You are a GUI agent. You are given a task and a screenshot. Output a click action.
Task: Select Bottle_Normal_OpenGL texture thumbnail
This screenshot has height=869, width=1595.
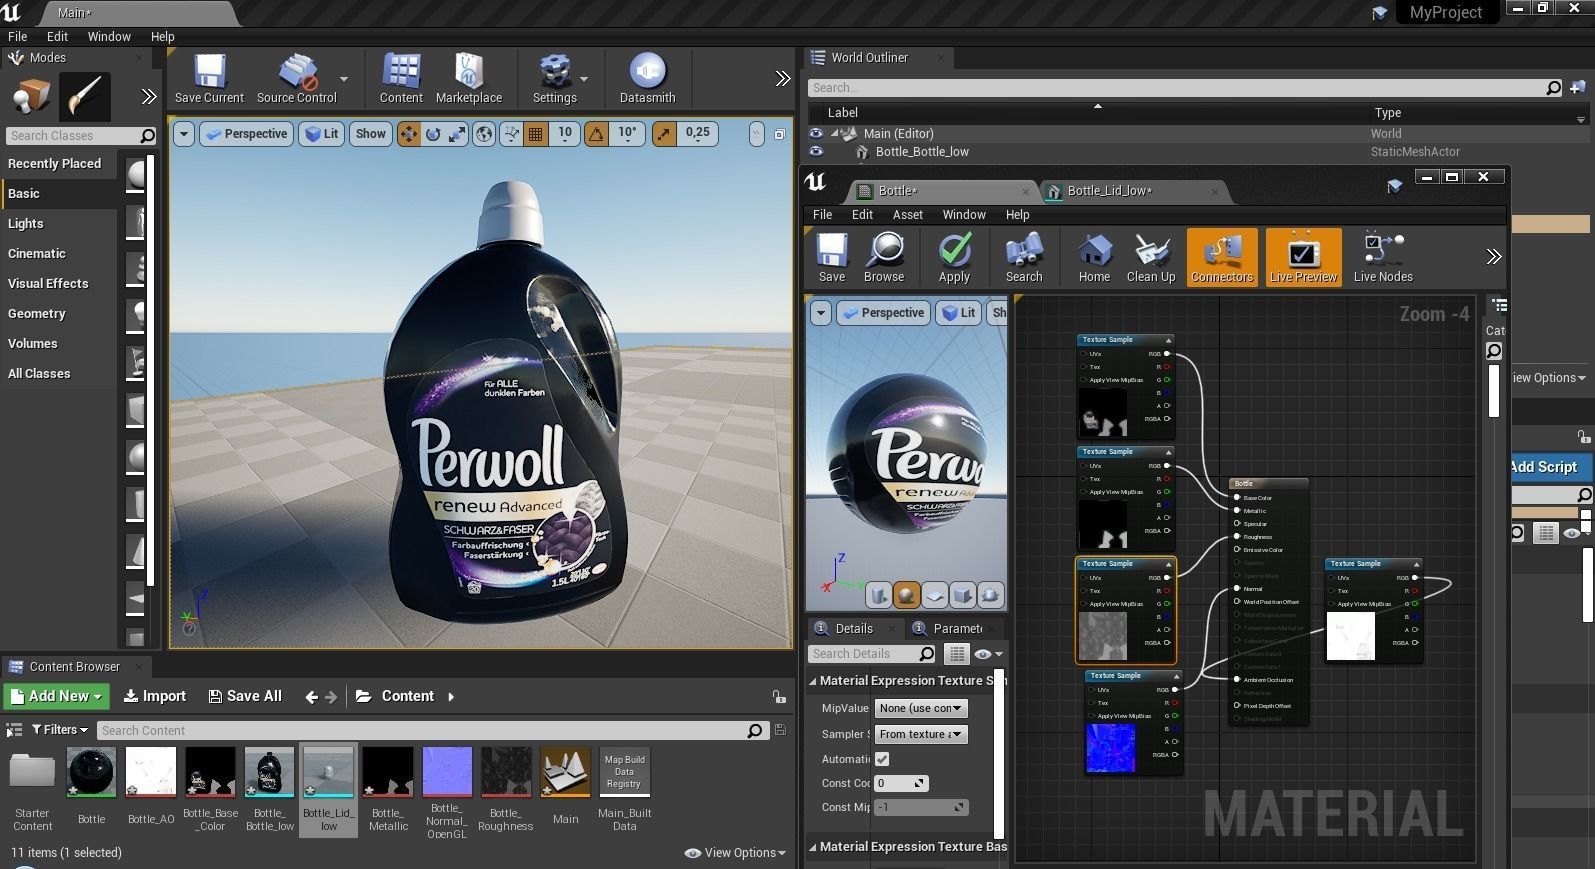click(x=447, y=772)
